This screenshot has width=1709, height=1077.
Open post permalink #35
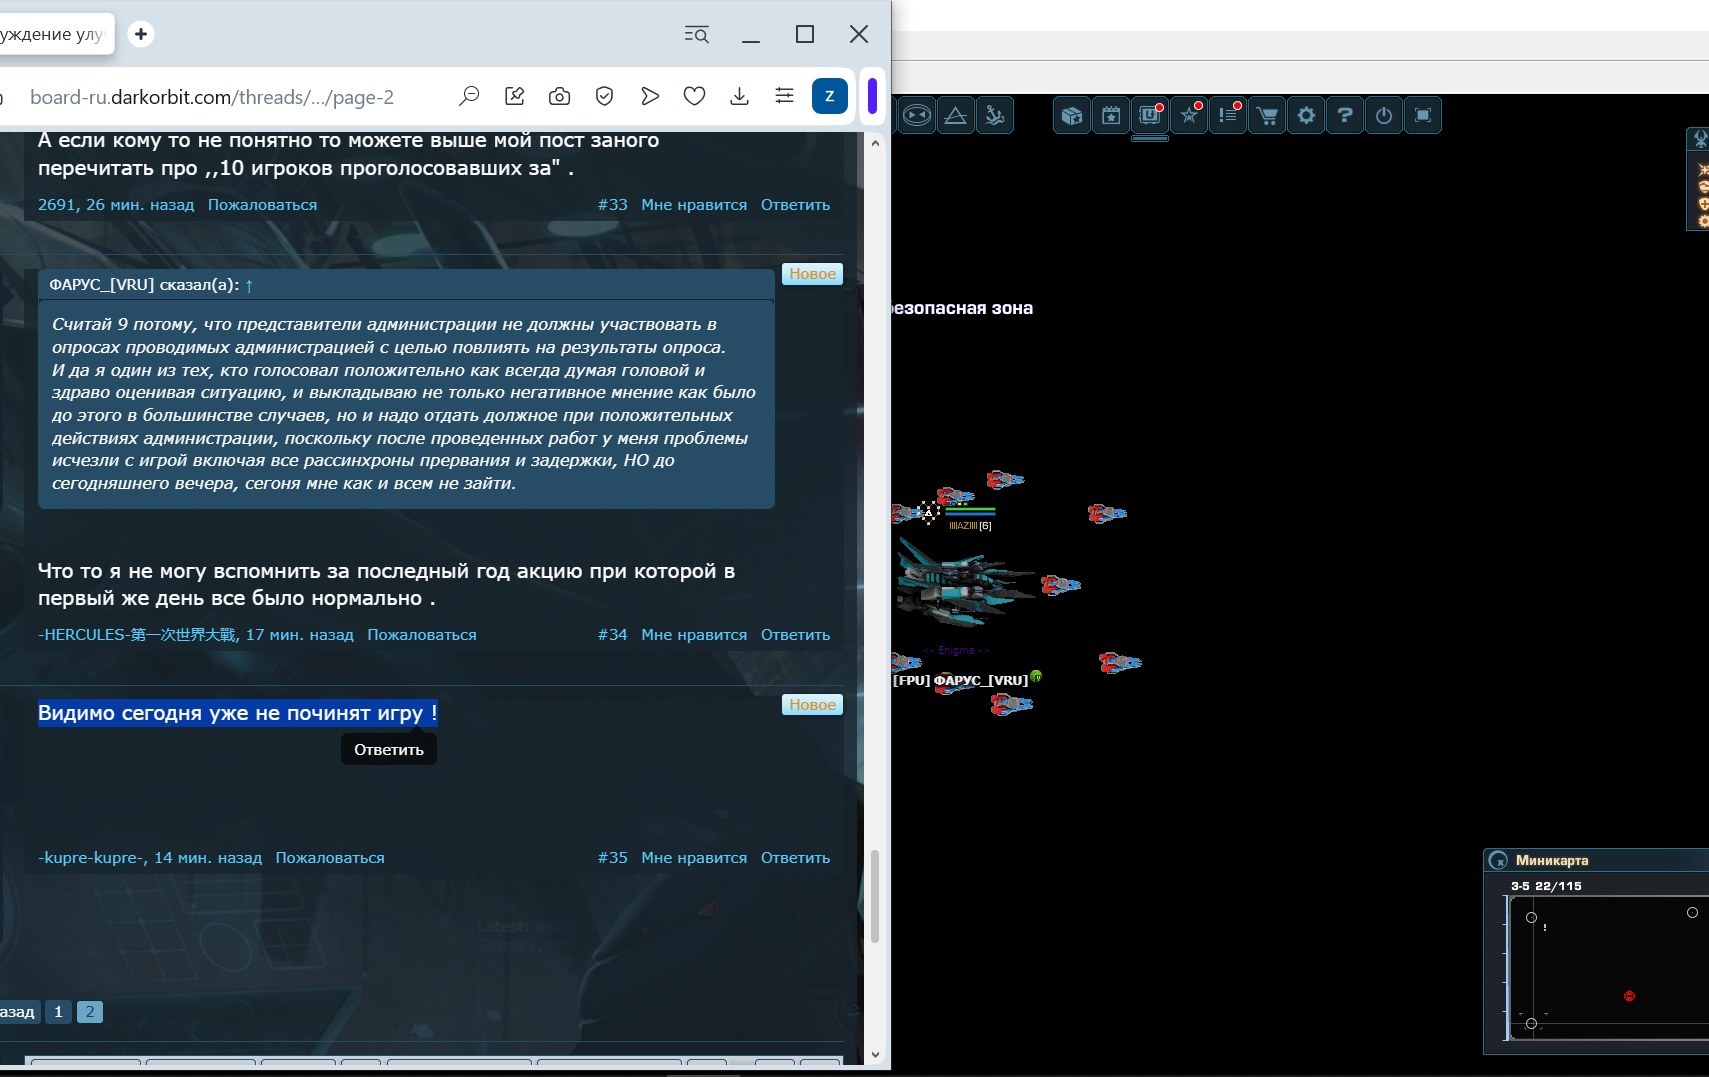[613, 857]
